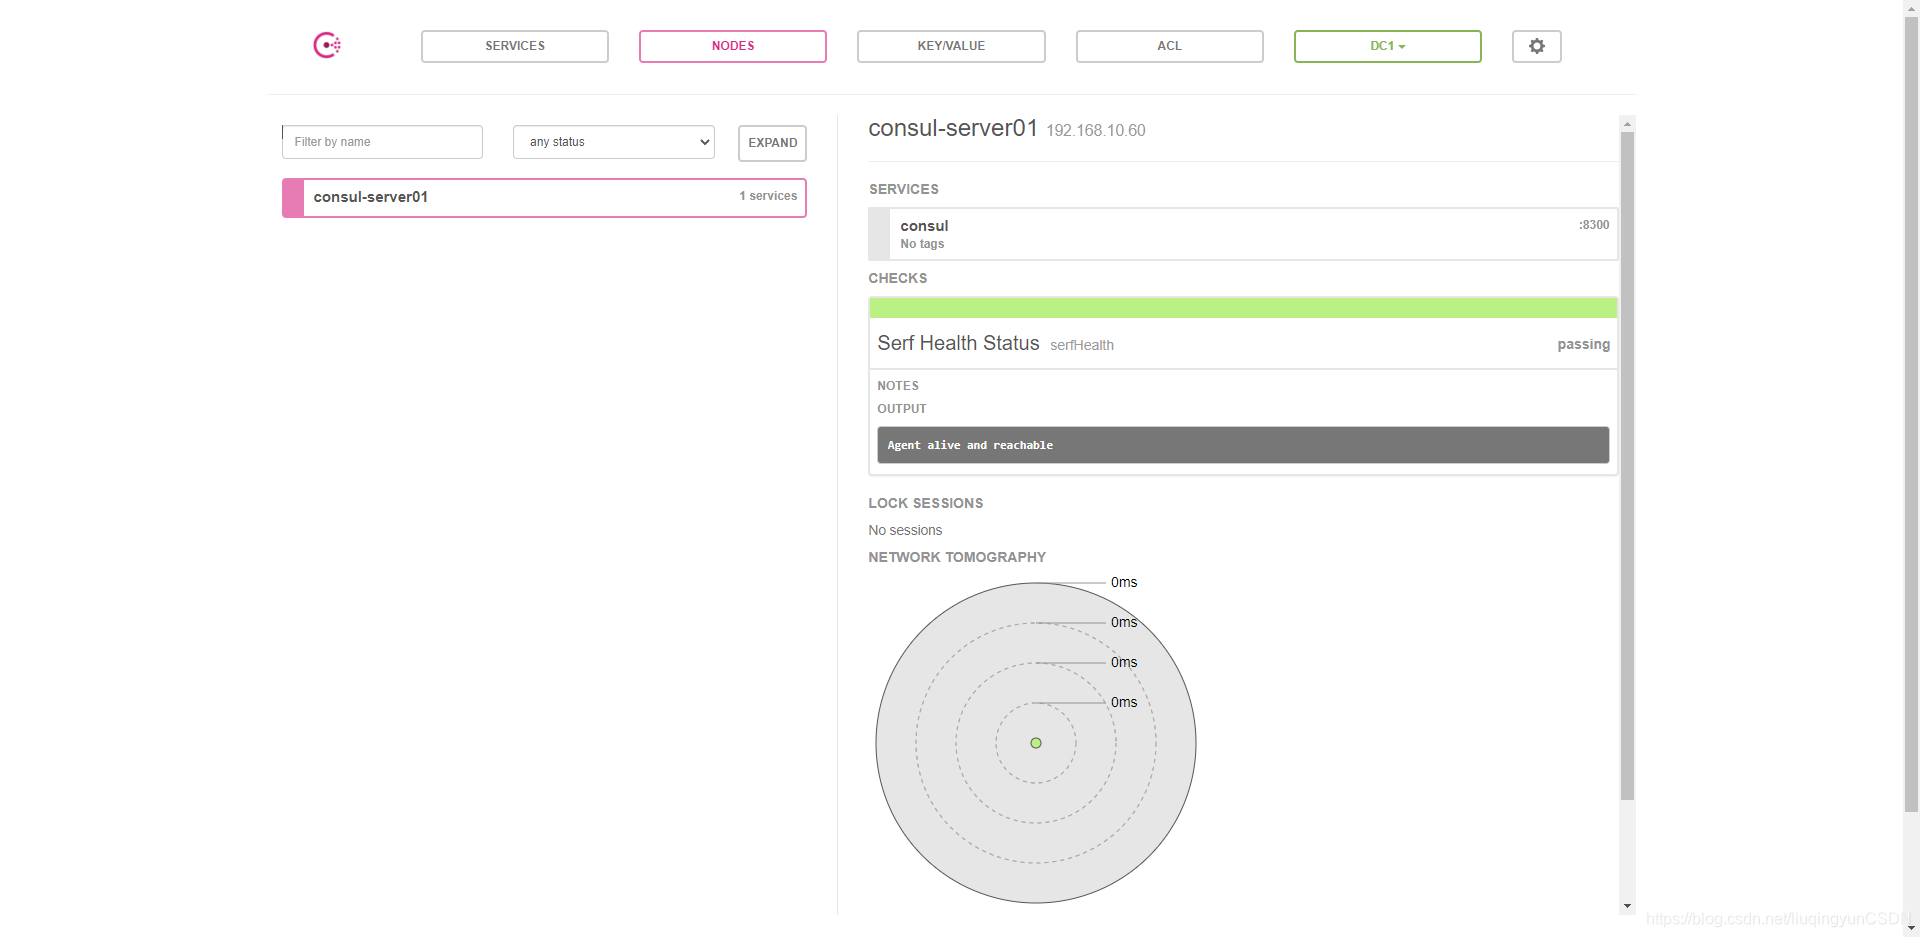Viewport: 1920px width, 937px height.
Task: Open the 'any status' filter dropdown
Action: (614, 142)
